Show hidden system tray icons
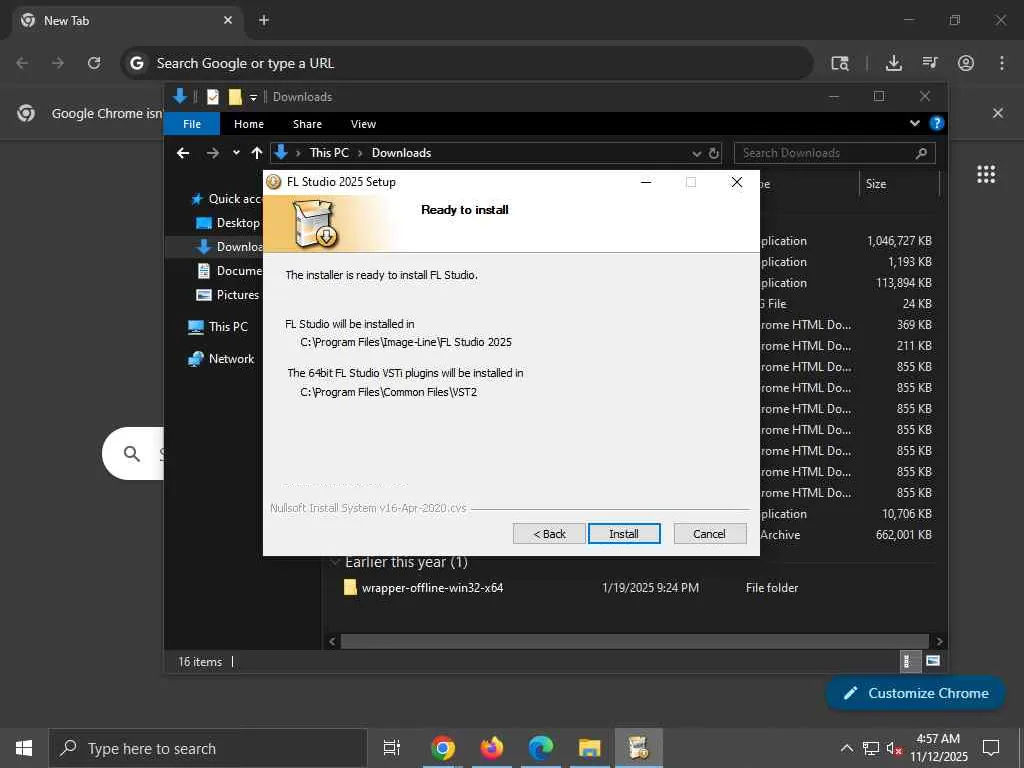 click(846, 748)
